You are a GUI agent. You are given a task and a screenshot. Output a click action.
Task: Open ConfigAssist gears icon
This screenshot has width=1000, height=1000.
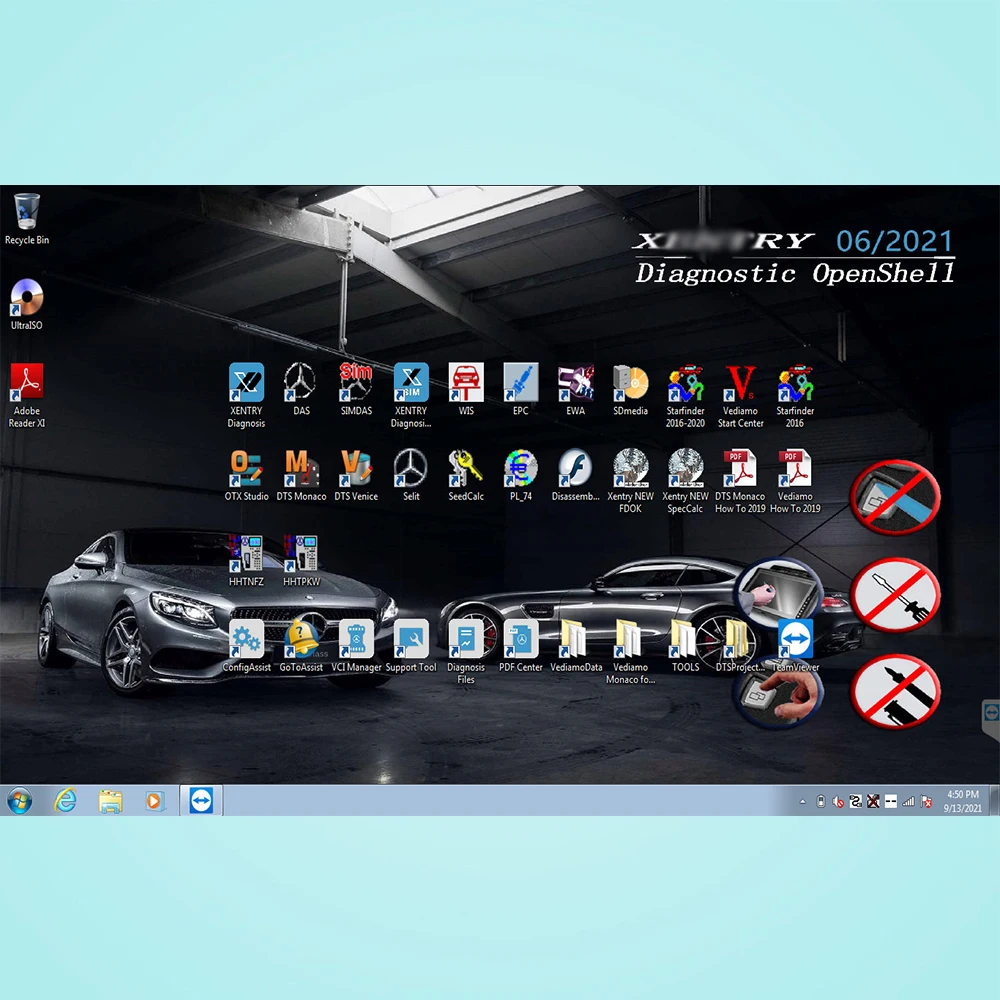[246, 645]
